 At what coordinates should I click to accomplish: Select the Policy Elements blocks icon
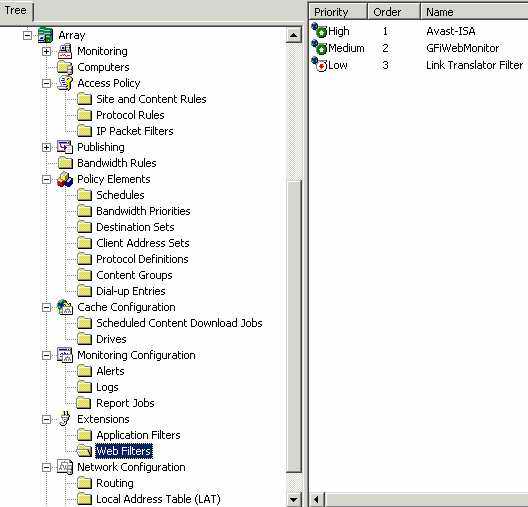point(65,179)
